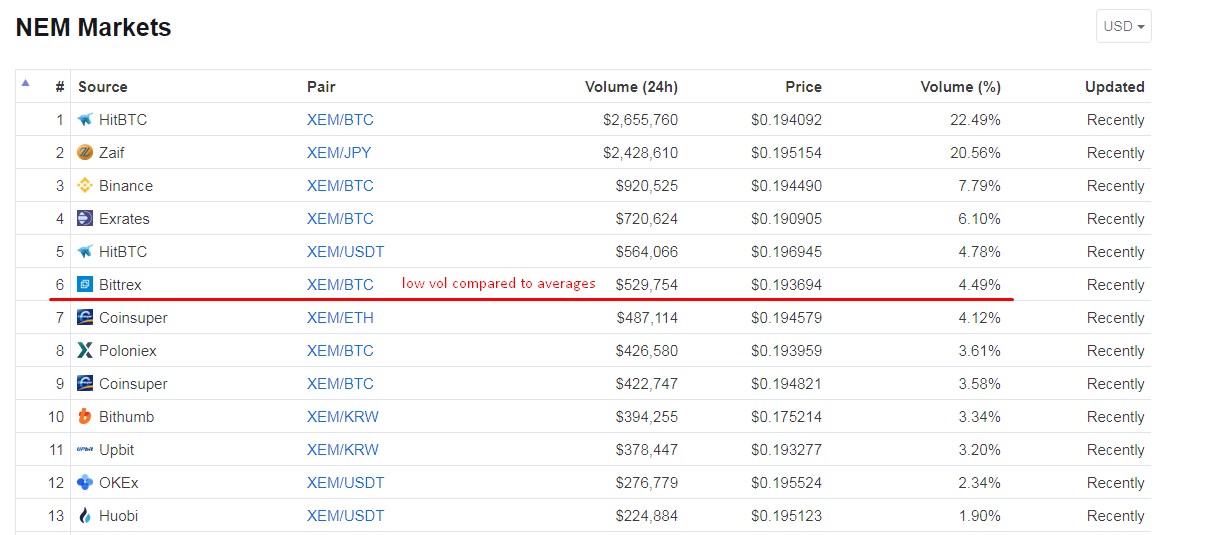The image size is (1232, 535).
Task: Click the Exrates exchange logo
Action: [x=85, y=219]
